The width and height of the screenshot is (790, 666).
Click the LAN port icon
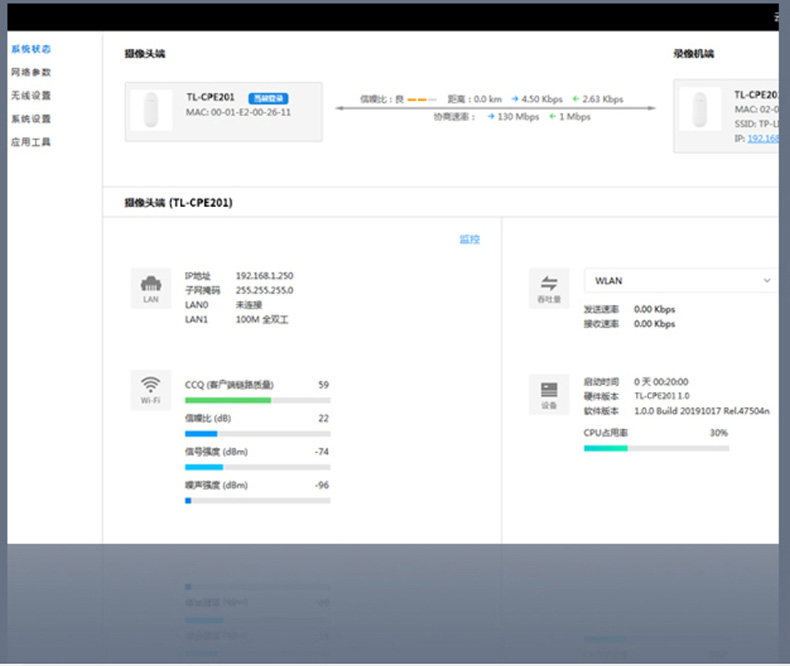(151, 288)
